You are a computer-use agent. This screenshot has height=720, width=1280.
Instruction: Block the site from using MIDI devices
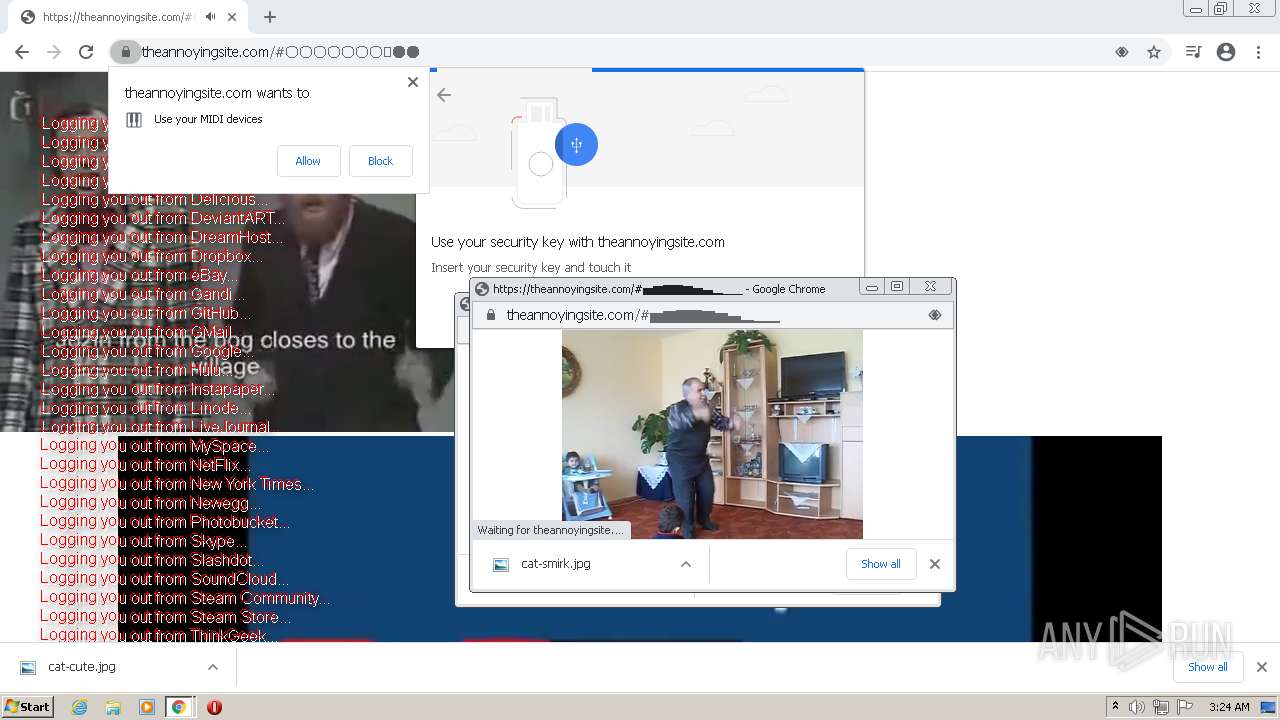pyautogui.click(x=380, y=161)
